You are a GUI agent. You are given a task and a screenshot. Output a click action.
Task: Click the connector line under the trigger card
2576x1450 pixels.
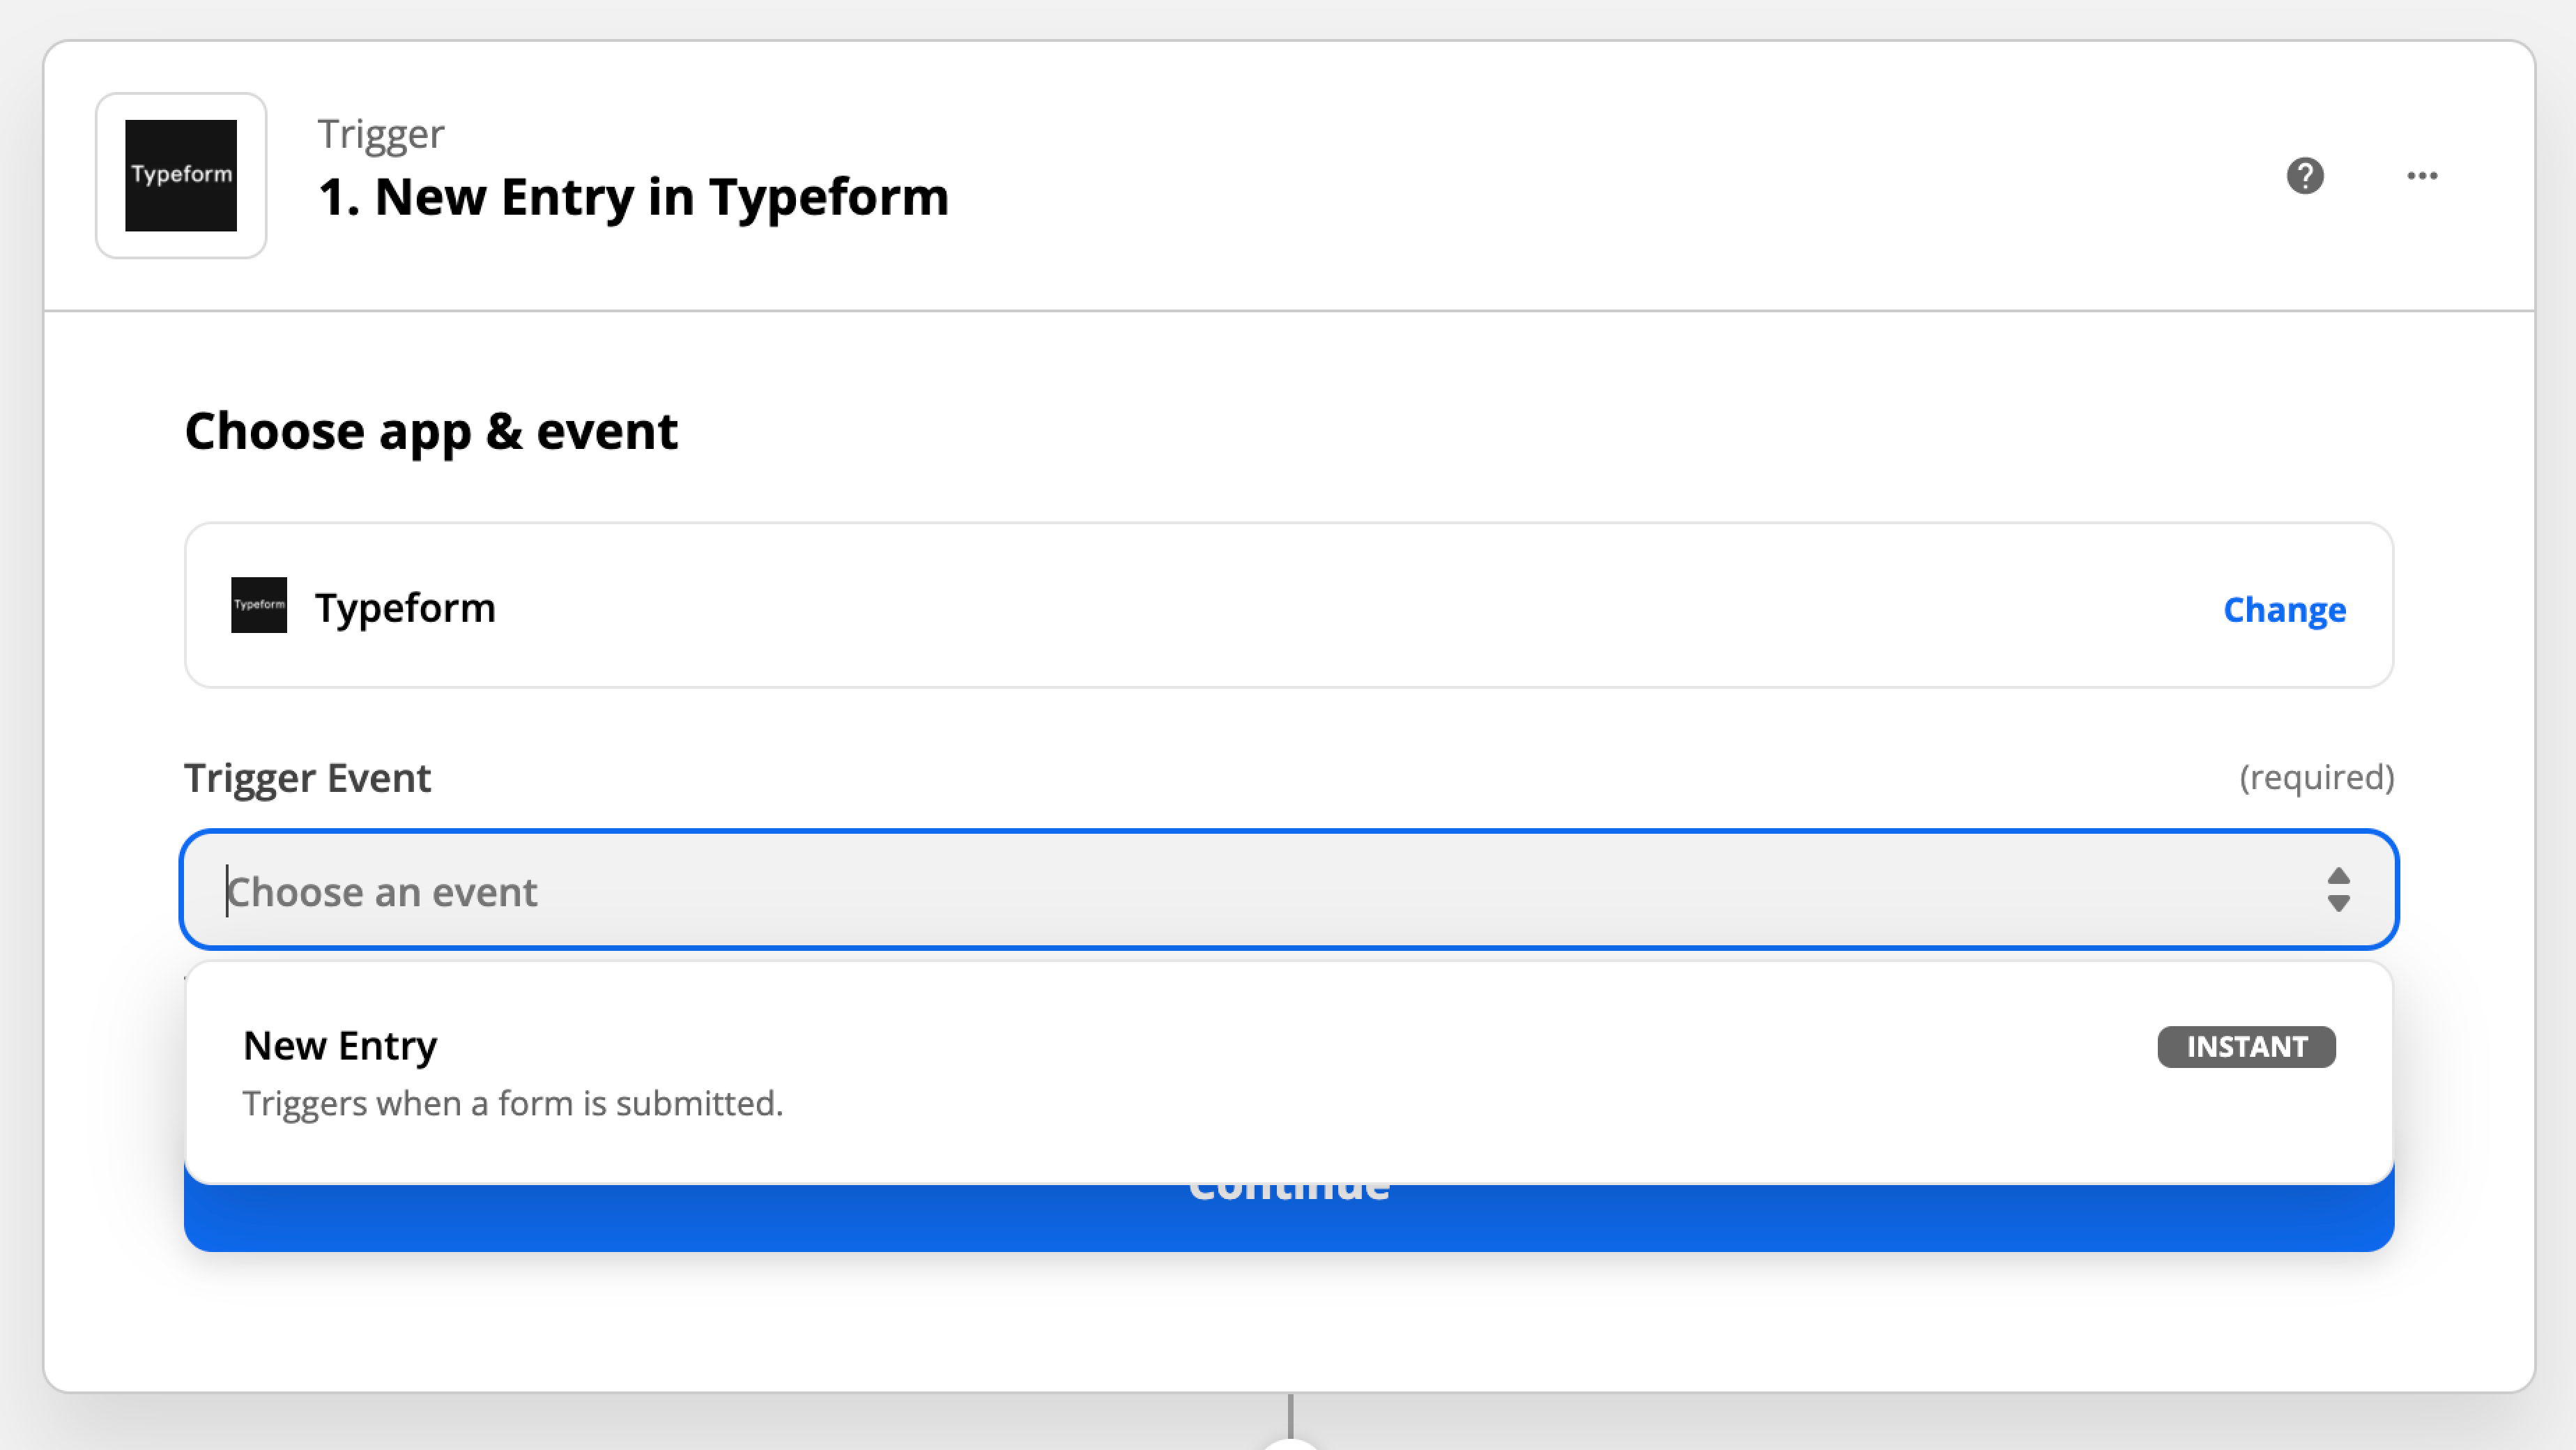[1290, 1415]
